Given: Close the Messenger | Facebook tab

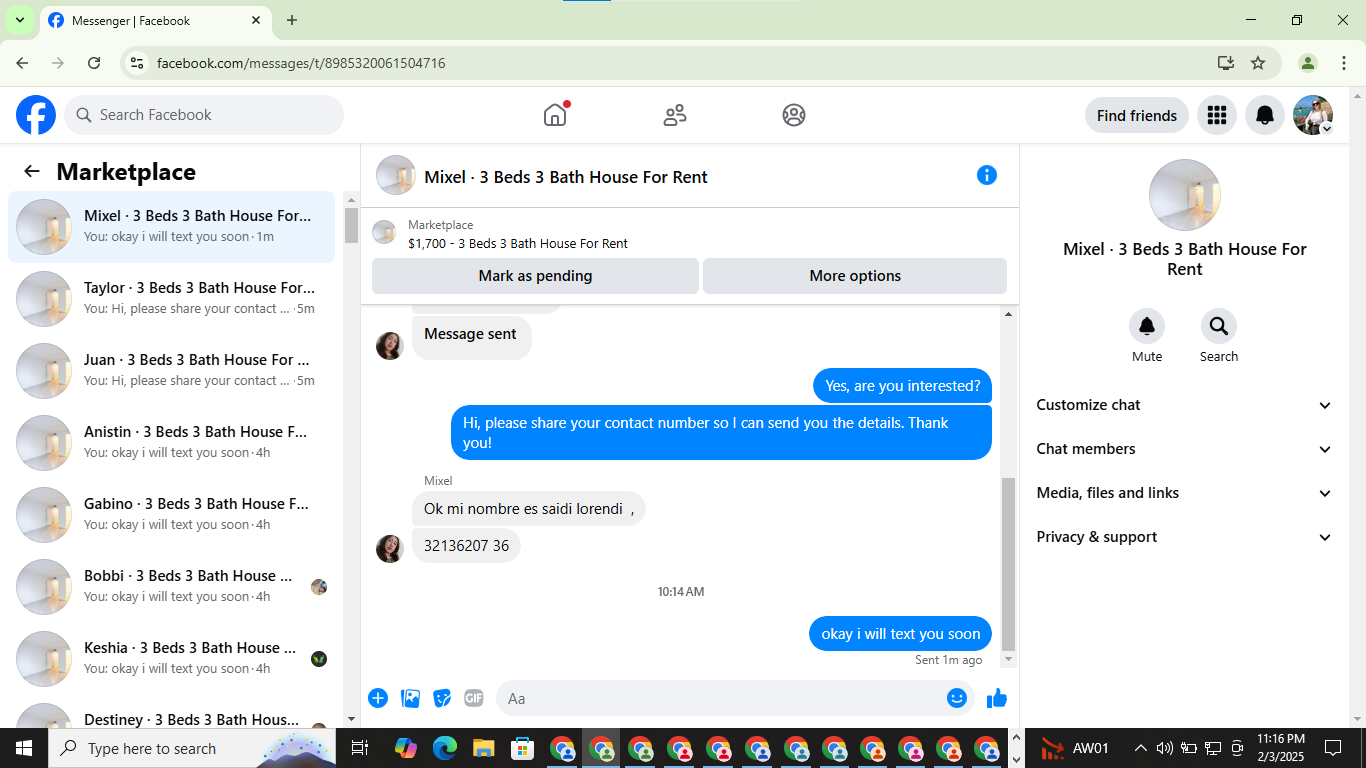Looking at the screenshot, I should (256, 20).
